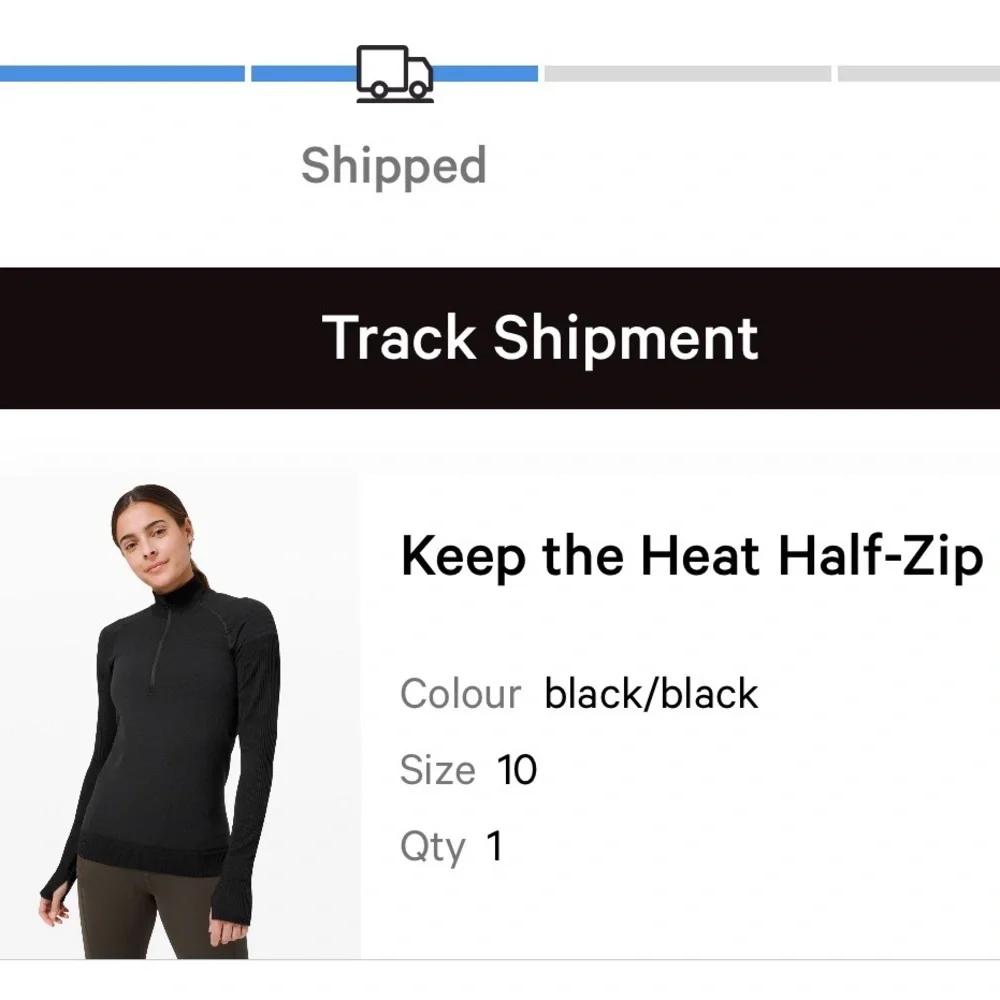The width and height of the screenshot is (1000, 1000).
Task: Click the product title text Keep the Heat Half-Zip
Action: point(690,556)
